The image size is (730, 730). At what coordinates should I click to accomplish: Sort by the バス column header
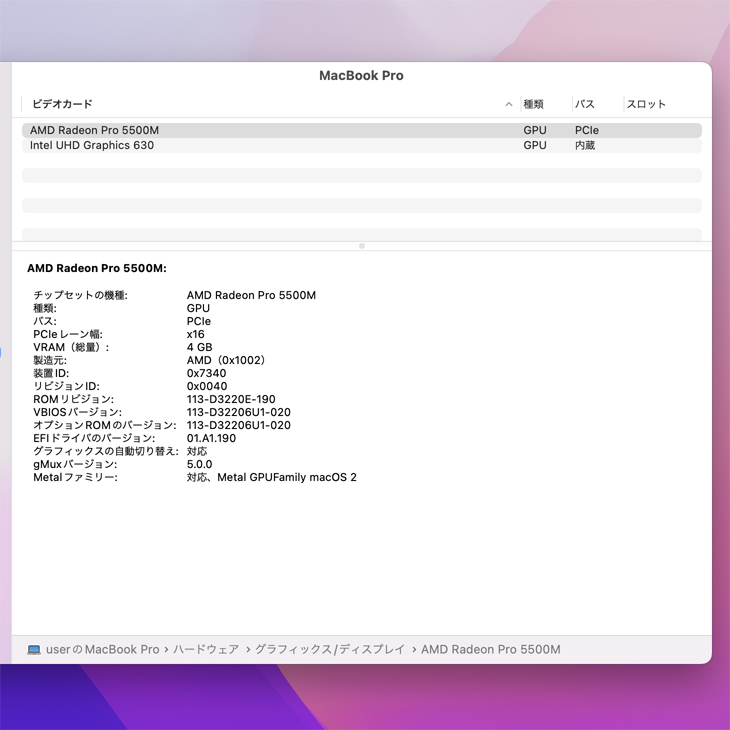point(585,104)
